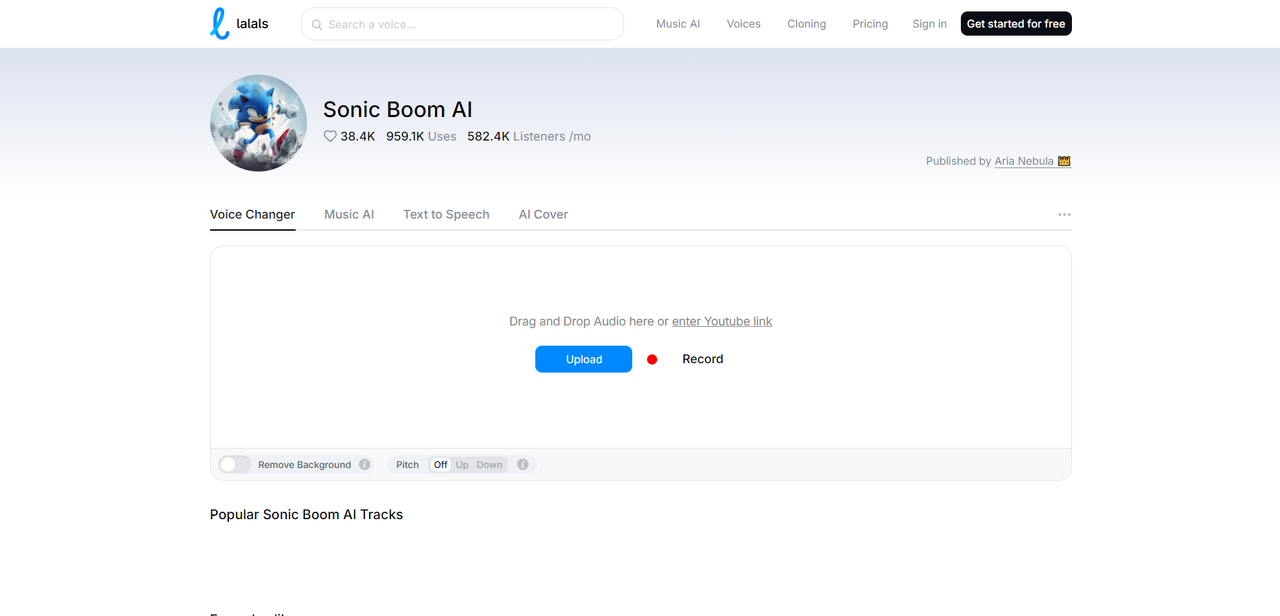1280x616 pixels.
Task: Click the crown badge beside Aria Nebula
Action: (1064, 161)
